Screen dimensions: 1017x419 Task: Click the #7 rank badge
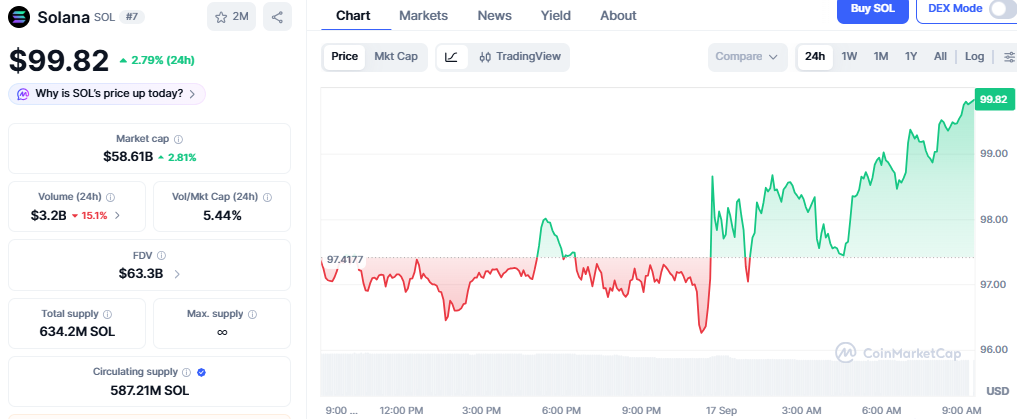132,17
